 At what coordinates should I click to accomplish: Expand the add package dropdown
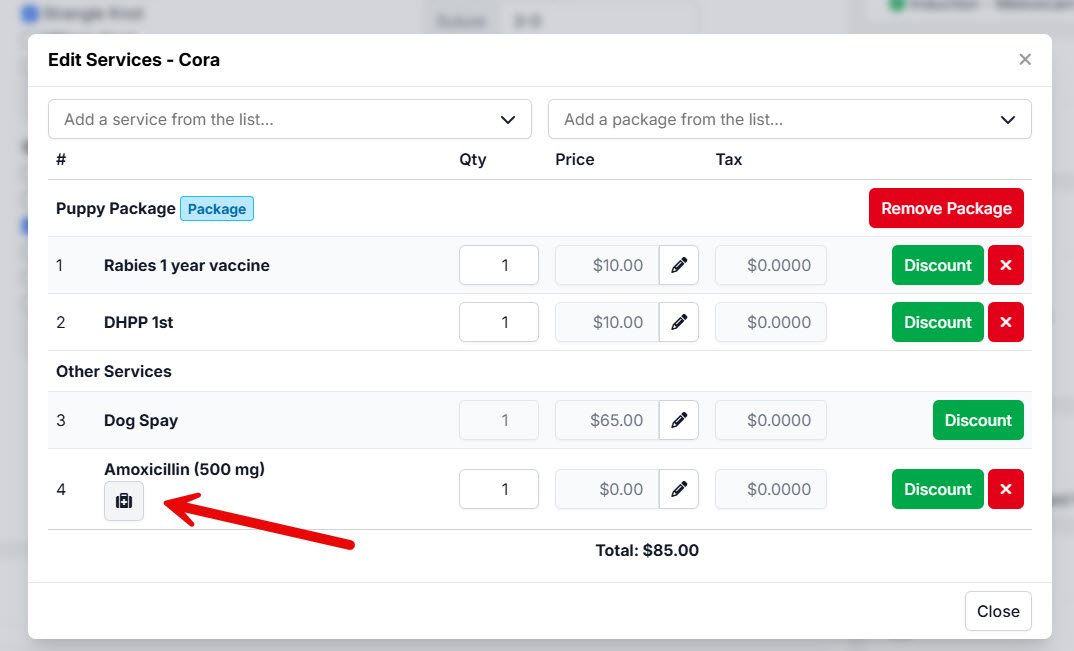coord(790,119)
